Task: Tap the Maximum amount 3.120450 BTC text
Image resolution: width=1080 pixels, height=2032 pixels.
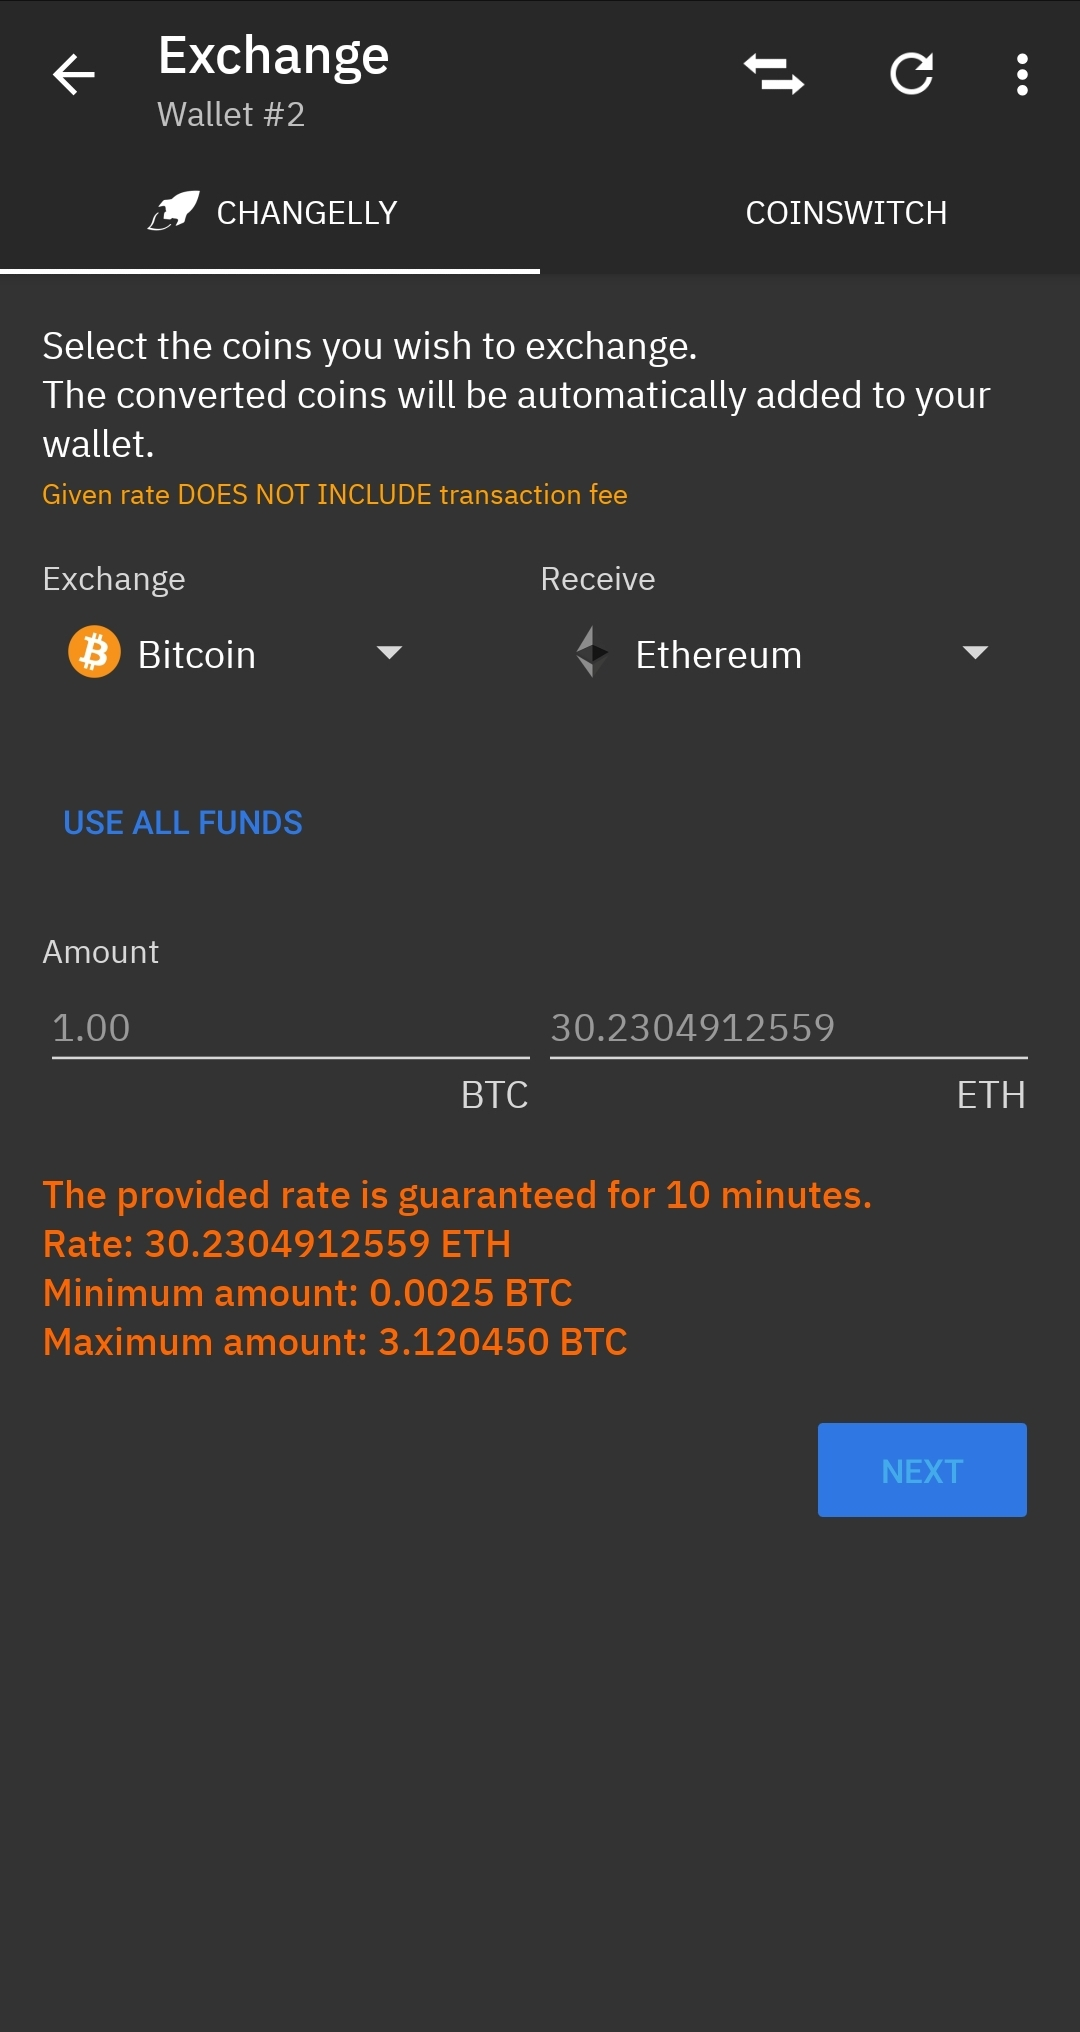Action: (335, 1342)
